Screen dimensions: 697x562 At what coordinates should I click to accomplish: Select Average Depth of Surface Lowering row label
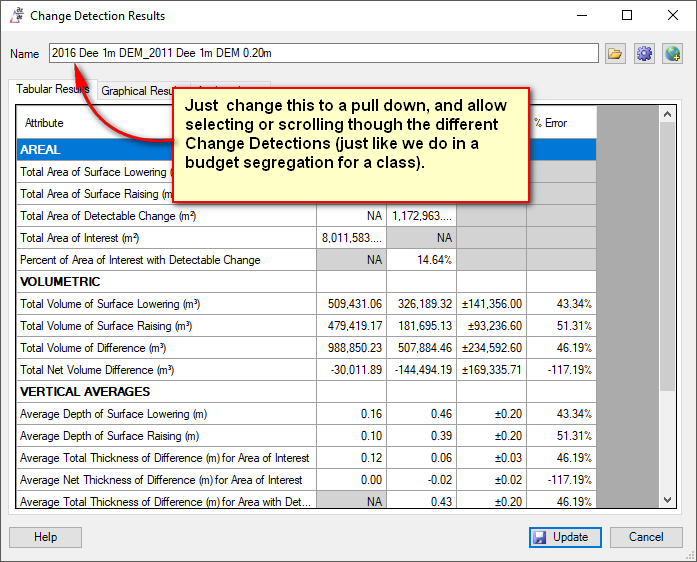point(113,414)
